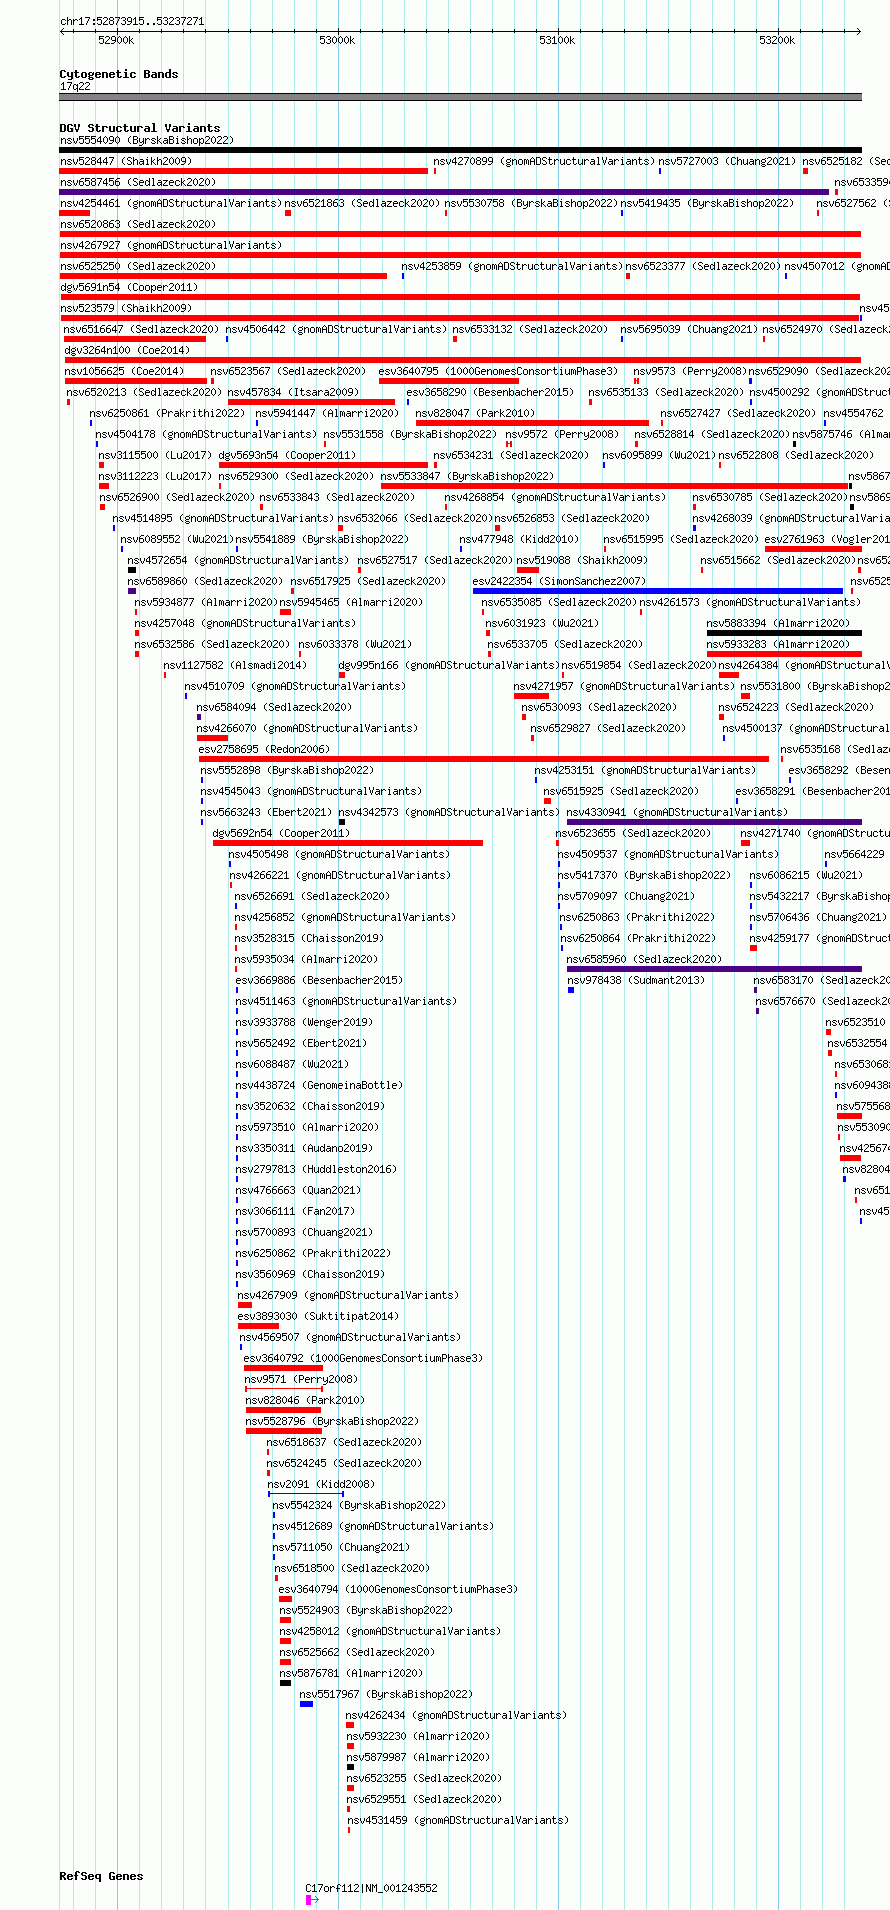Screen dimensions: 890x1910
Task: Open variant nsv519088 (Shaikh2009)
Action: (x=582, y=560)
